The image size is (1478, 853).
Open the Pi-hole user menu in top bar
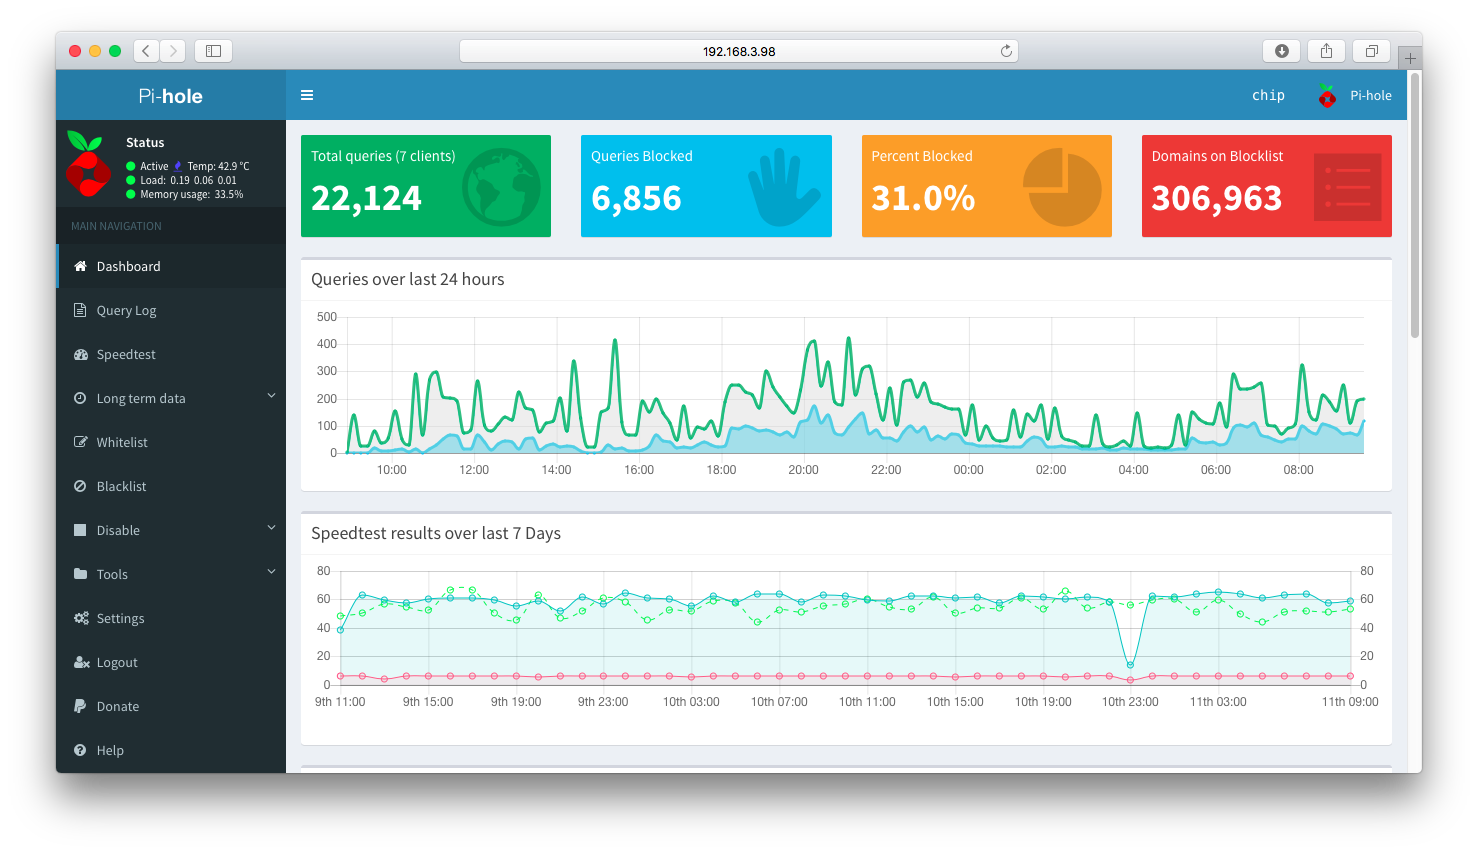click(x=1355, y=96)
